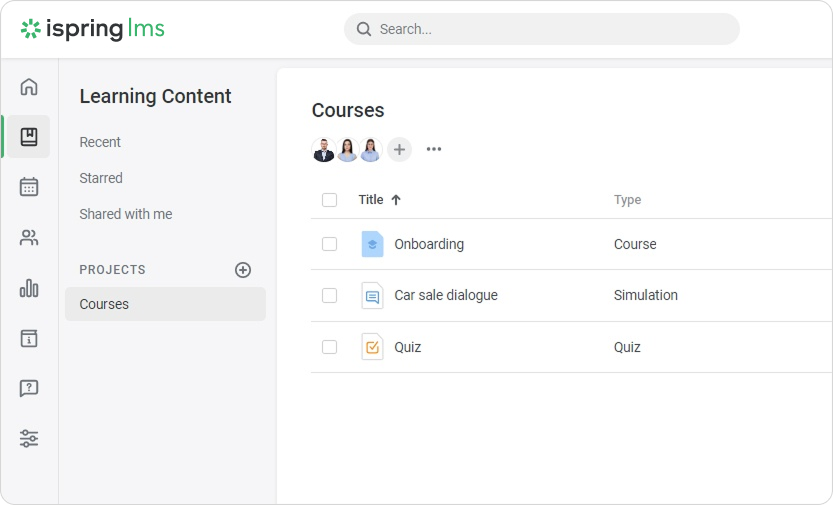Click the info archive sidebar icon
Viewport: 833px width, 505px height.
point(29,339)
